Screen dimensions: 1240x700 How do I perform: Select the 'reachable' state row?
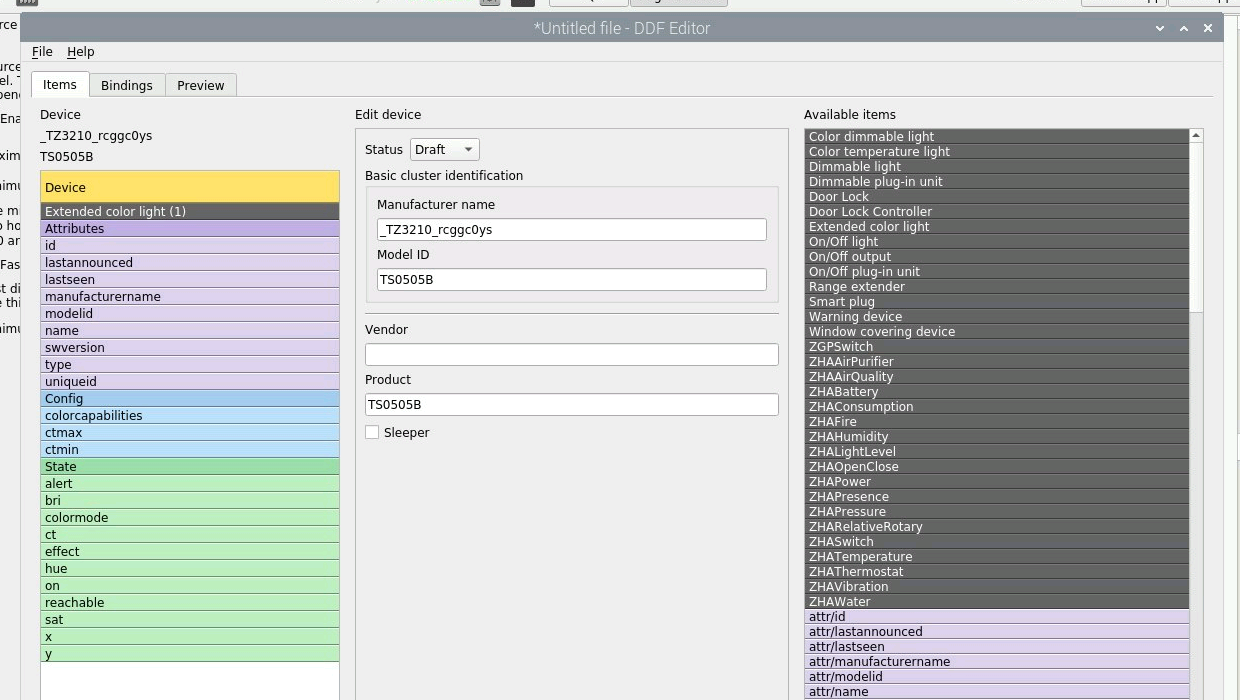[190, 603]
